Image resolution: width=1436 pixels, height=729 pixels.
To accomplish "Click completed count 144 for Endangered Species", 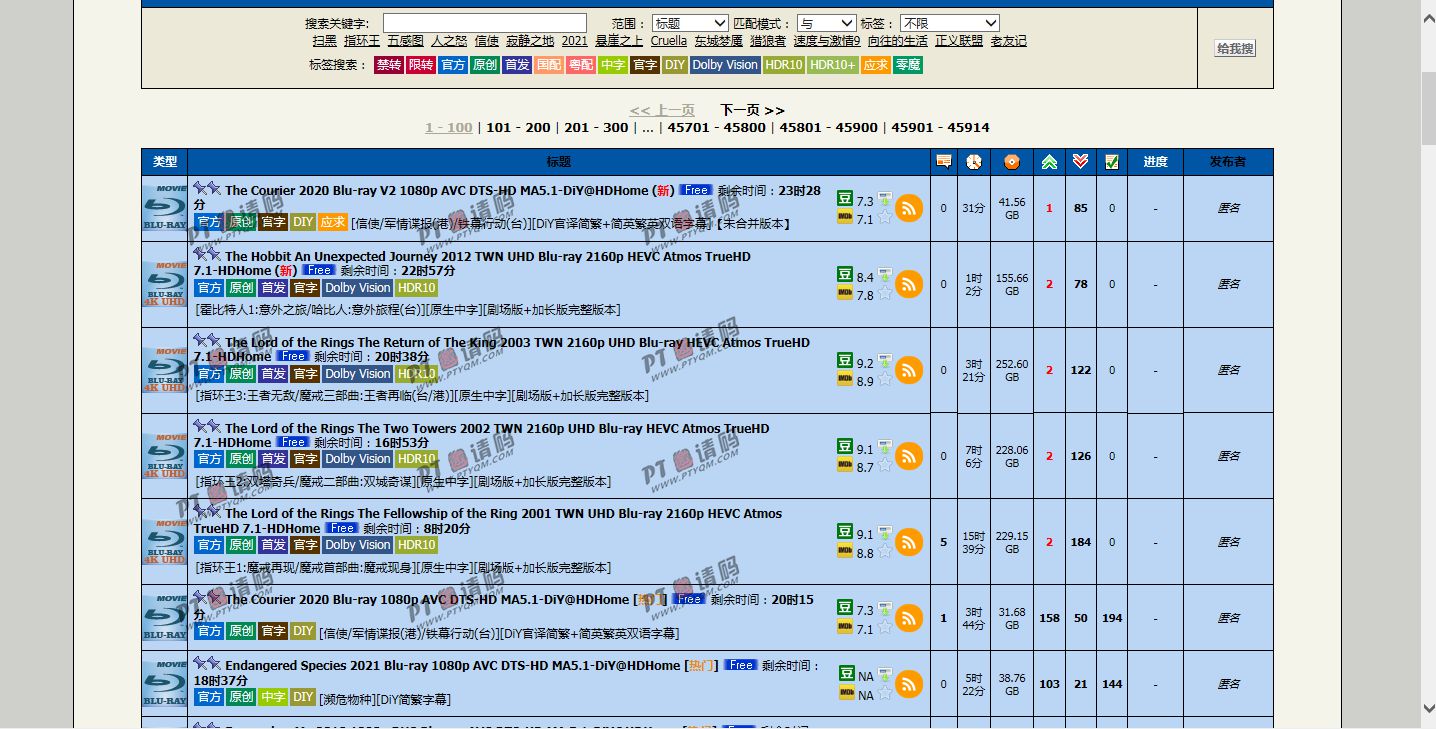I will (x=1111, y=684).
